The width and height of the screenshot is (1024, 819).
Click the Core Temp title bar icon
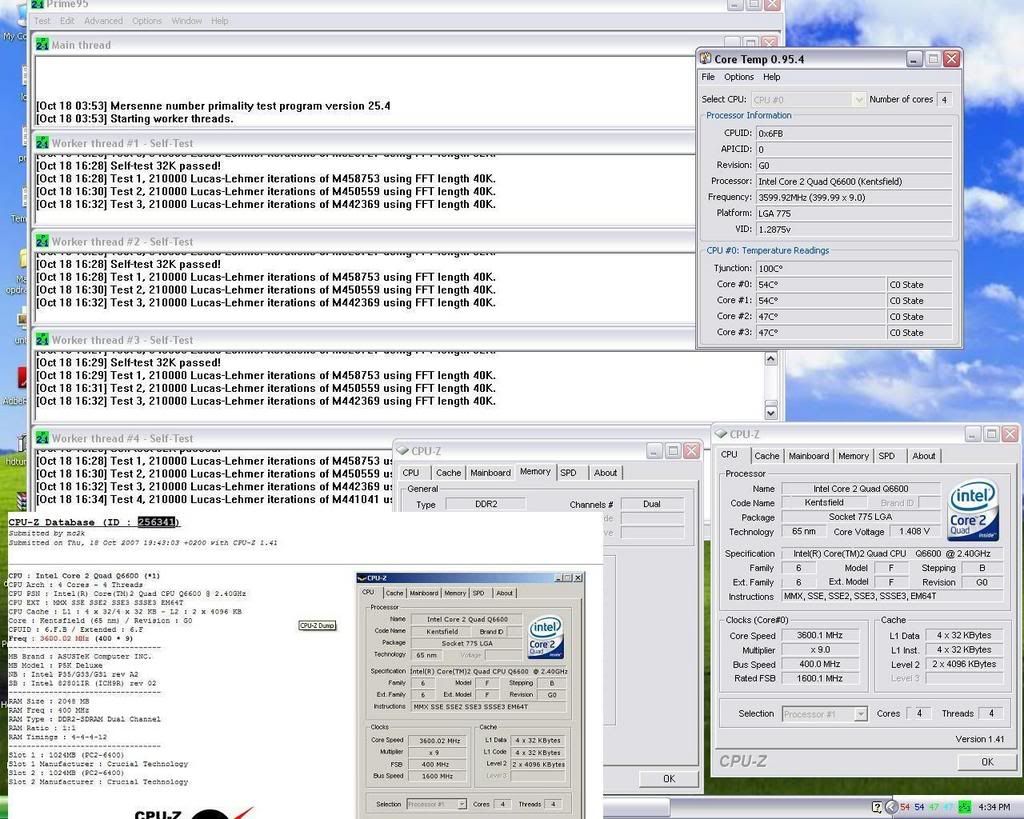706,59
